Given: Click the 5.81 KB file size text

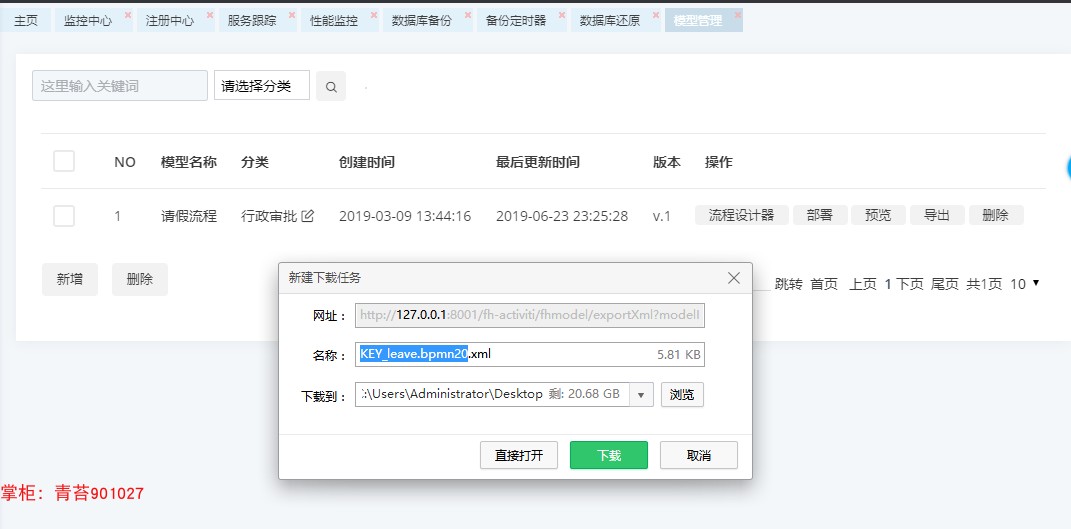Looking at the screenshot, I should [x=678, y=355].
